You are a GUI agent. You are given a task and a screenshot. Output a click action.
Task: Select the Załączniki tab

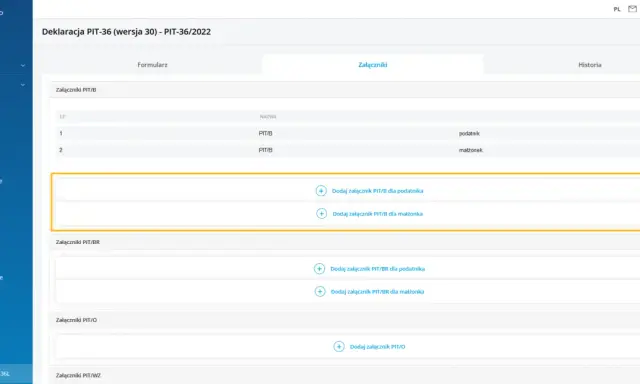[373, 64]
